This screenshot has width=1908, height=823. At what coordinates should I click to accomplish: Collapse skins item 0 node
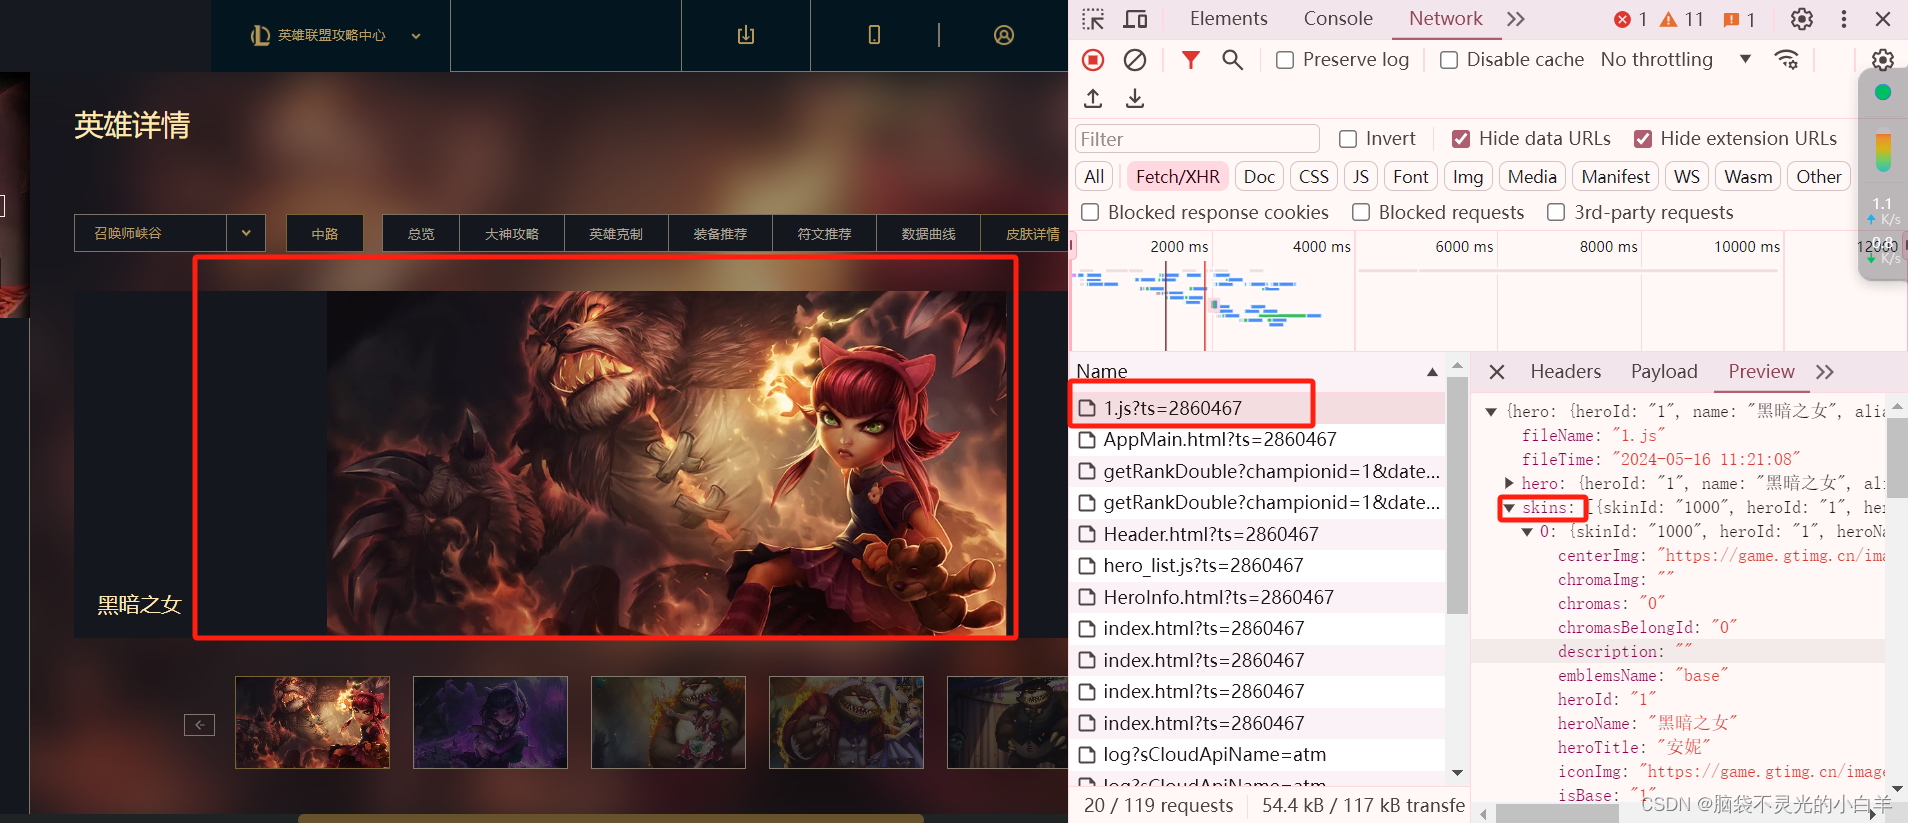(1527, 532)
